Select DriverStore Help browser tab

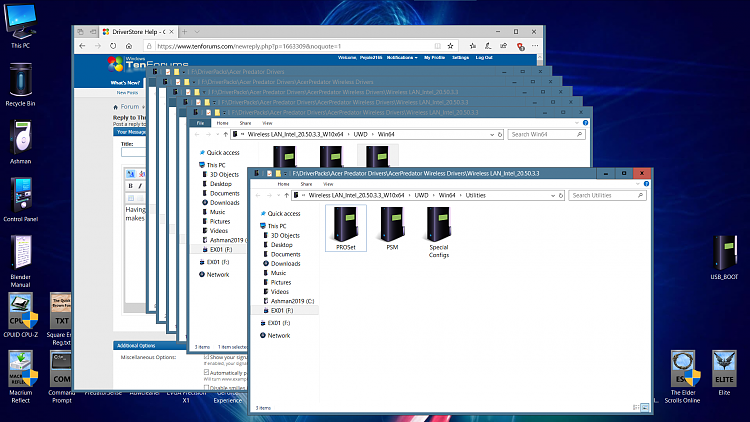tap(138, 32)
